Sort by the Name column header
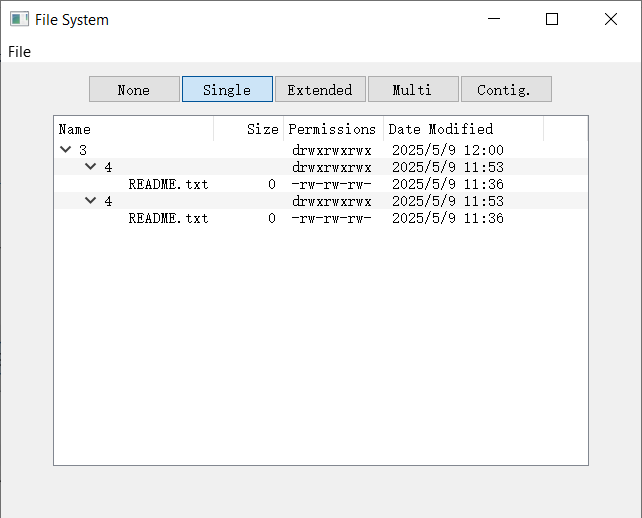This screenshot has width=642, height=518. [x=134, y=129]
